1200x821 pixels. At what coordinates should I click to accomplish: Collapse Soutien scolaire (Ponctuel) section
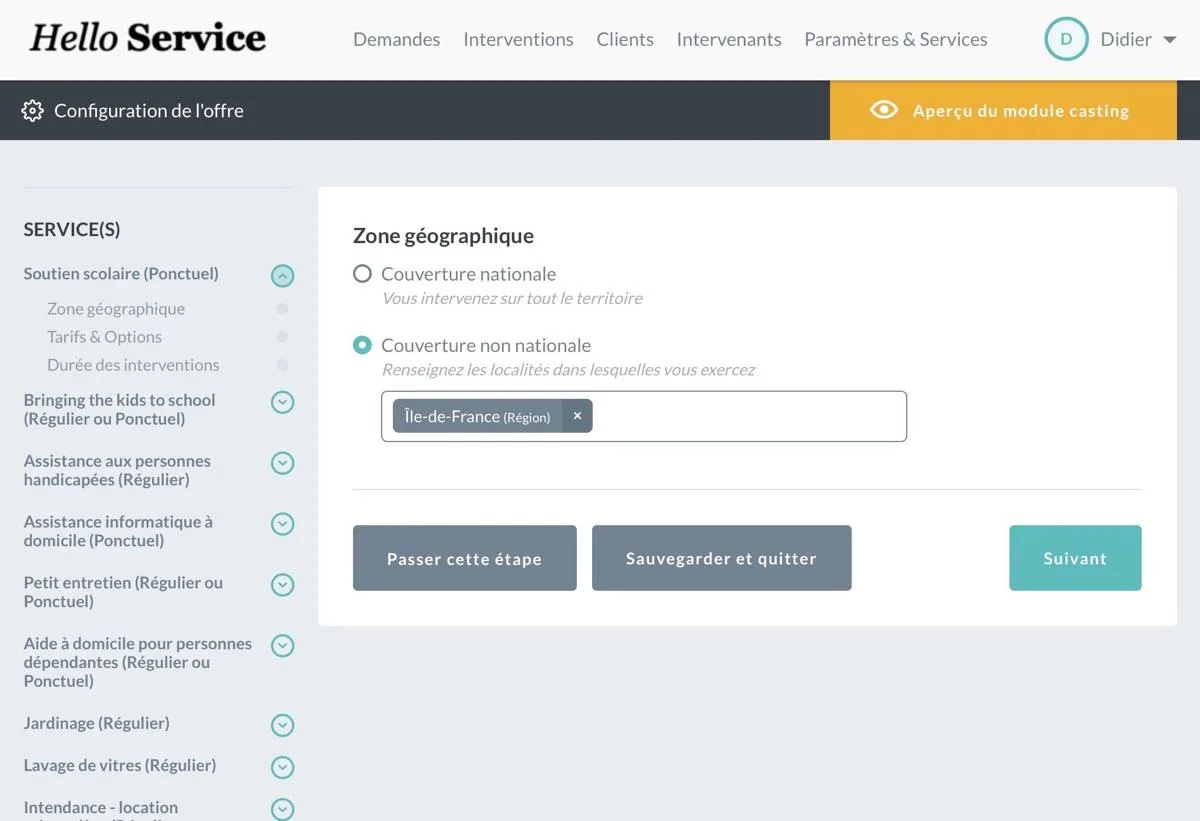[283, 275]
